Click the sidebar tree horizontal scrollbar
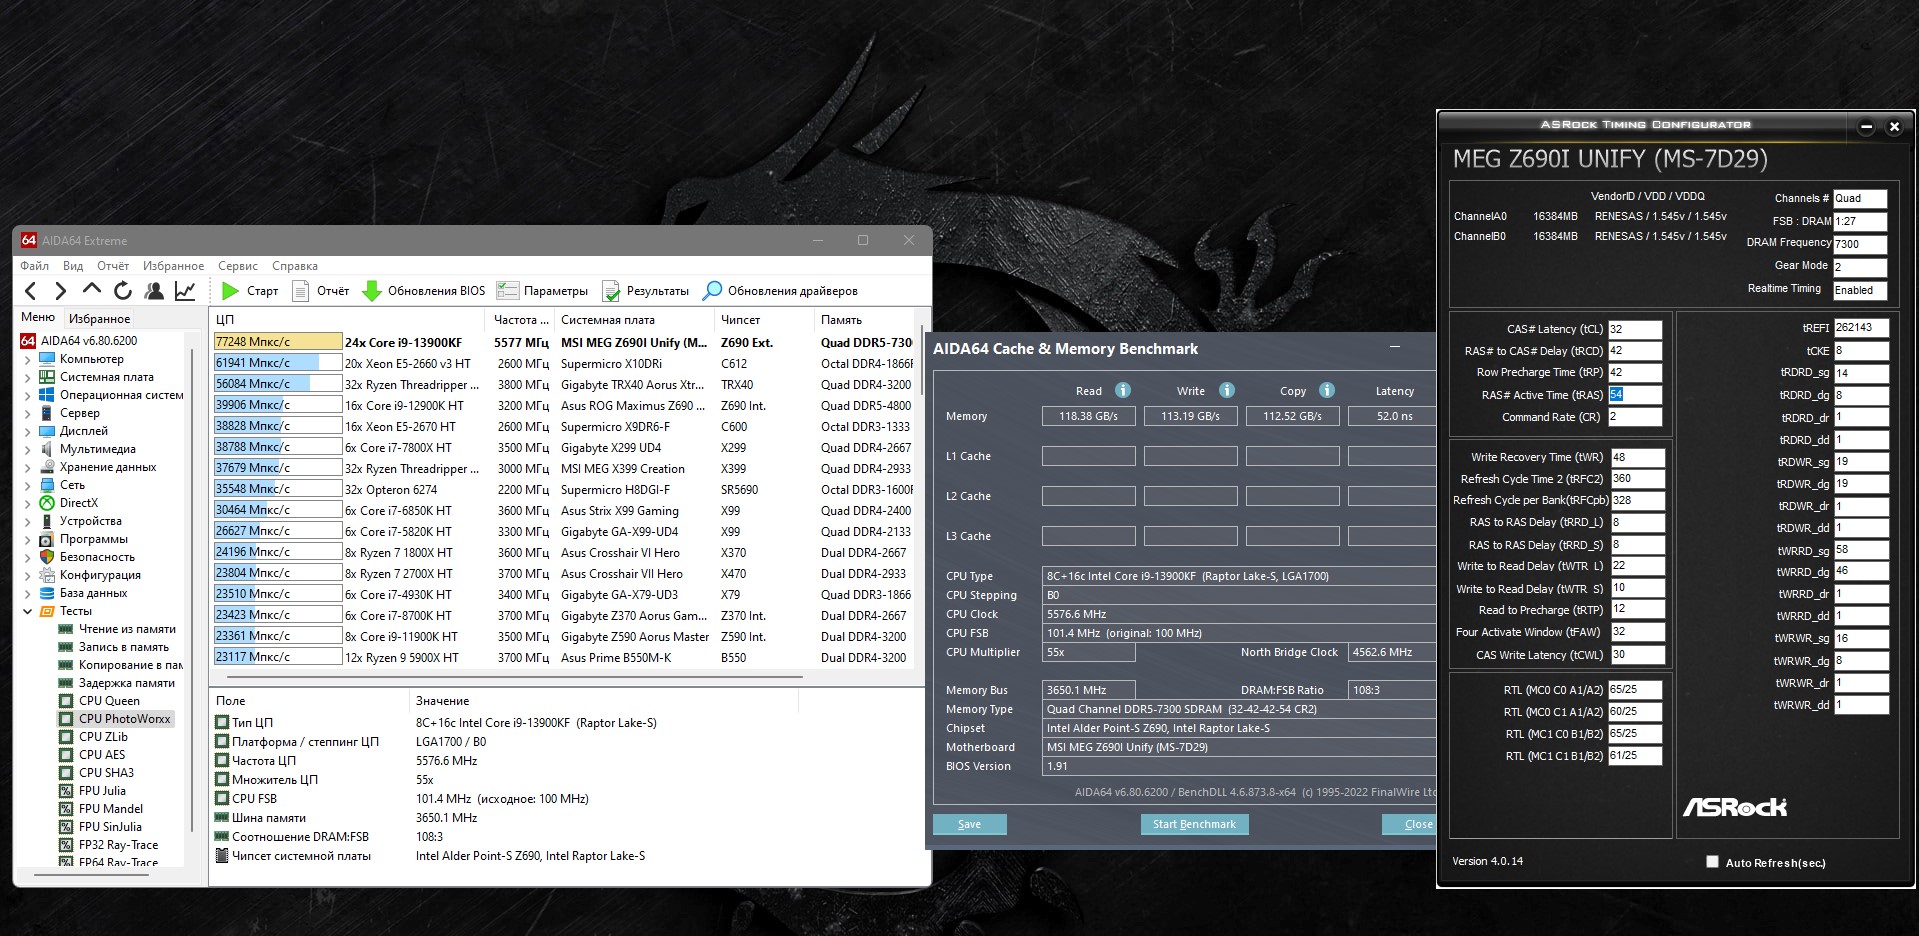Viewport: 1919px width, 936px height. 92,874
